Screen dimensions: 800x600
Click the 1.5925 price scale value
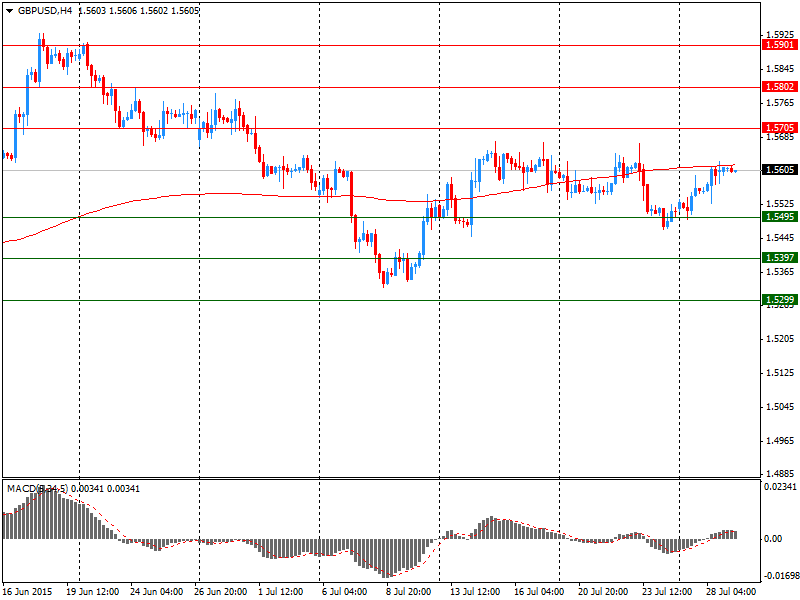(x=781, y=35)
